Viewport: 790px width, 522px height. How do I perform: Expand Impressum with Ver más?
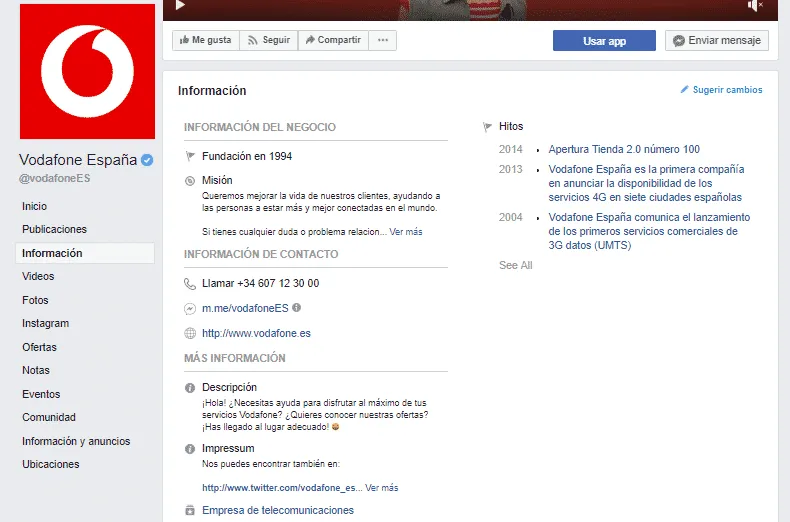(x=381, y=488)
